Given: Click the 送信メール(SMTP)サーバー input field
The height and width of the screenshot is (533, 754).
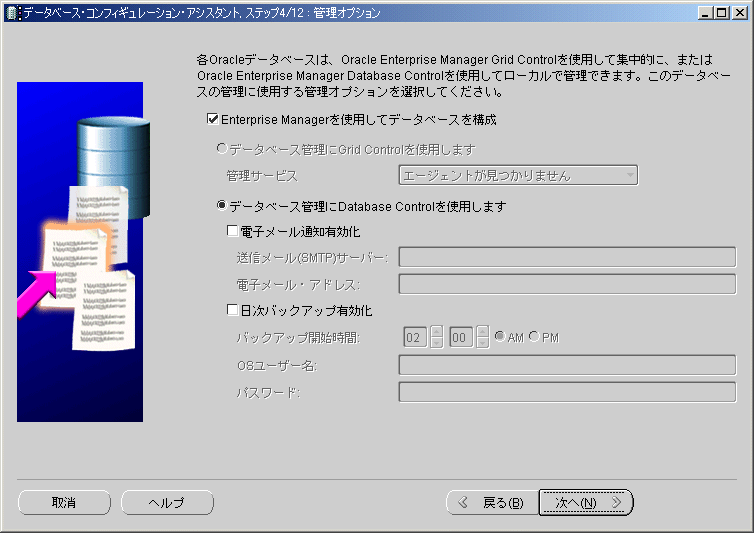Looking at the screenshot, I should click(567, 257).
